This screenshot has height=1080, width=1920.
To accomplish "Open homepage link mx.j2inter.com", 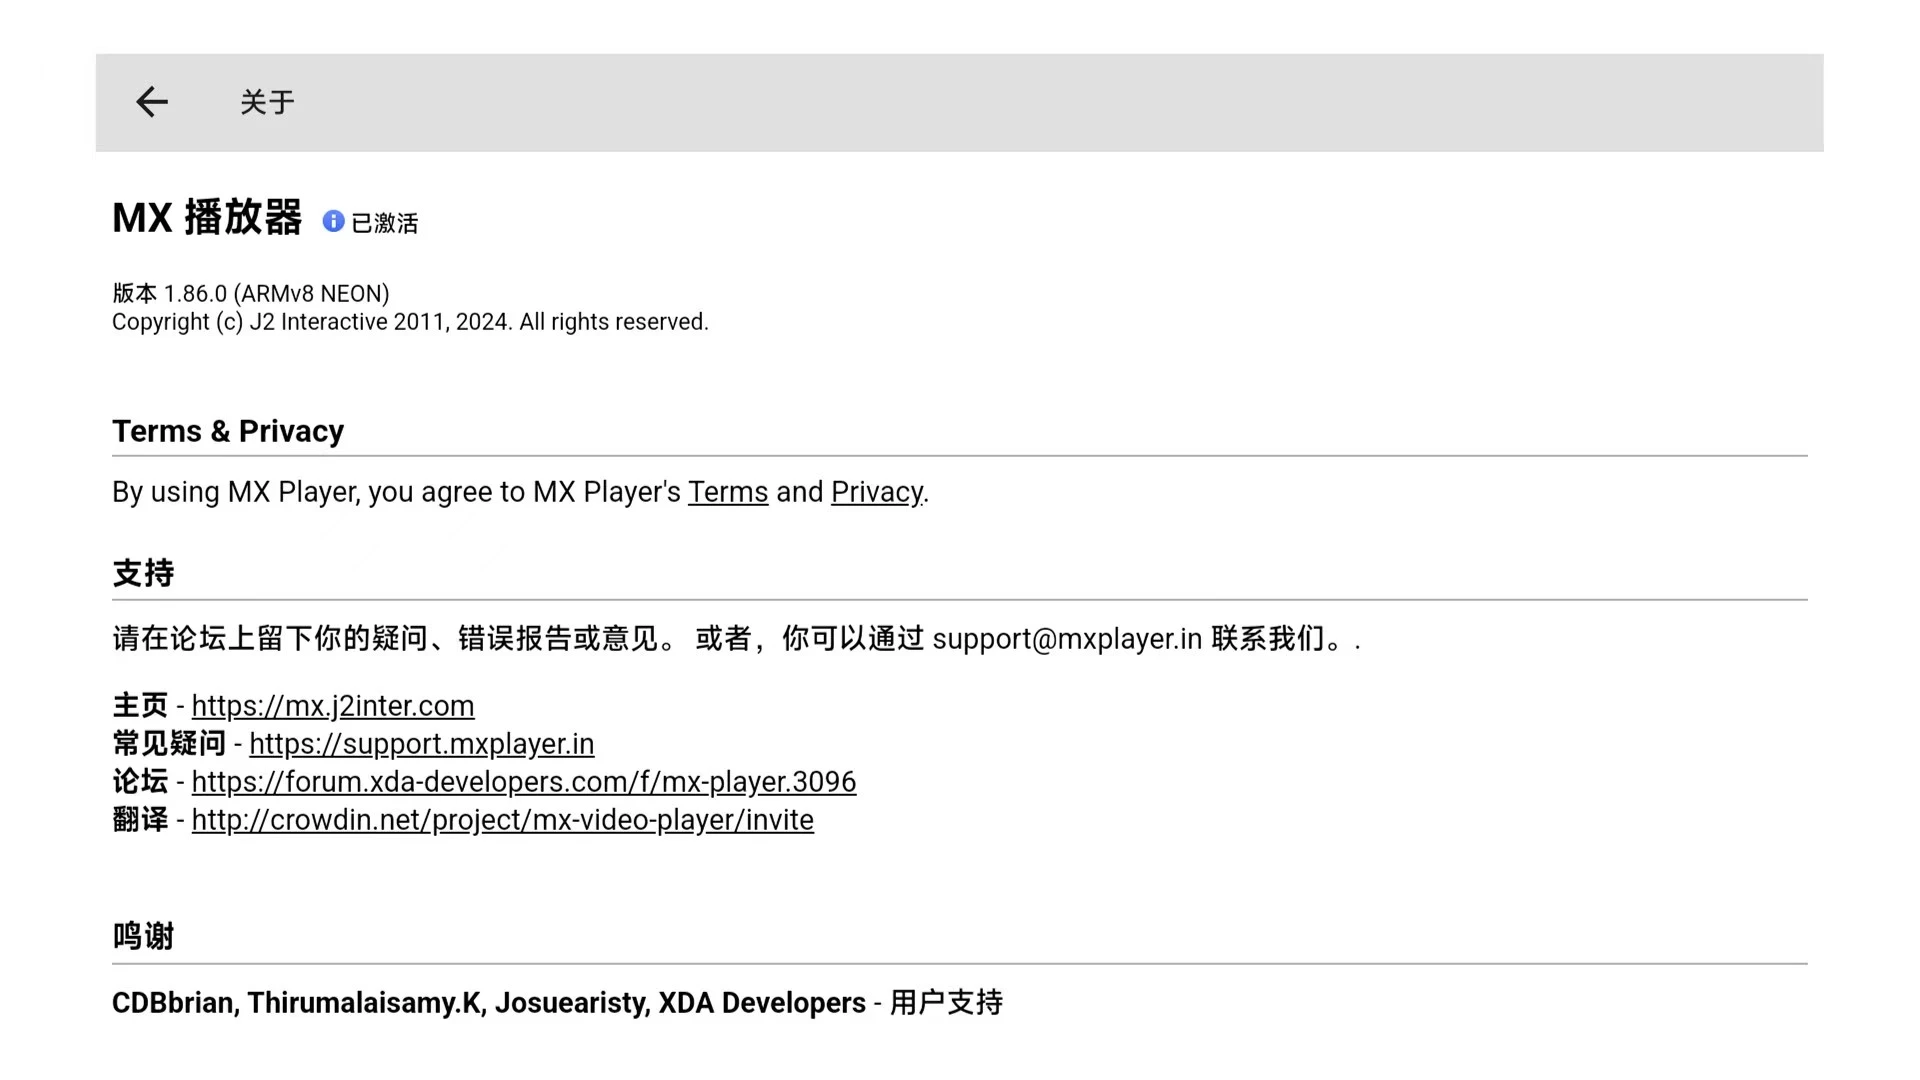I will [x=332, y=706].
